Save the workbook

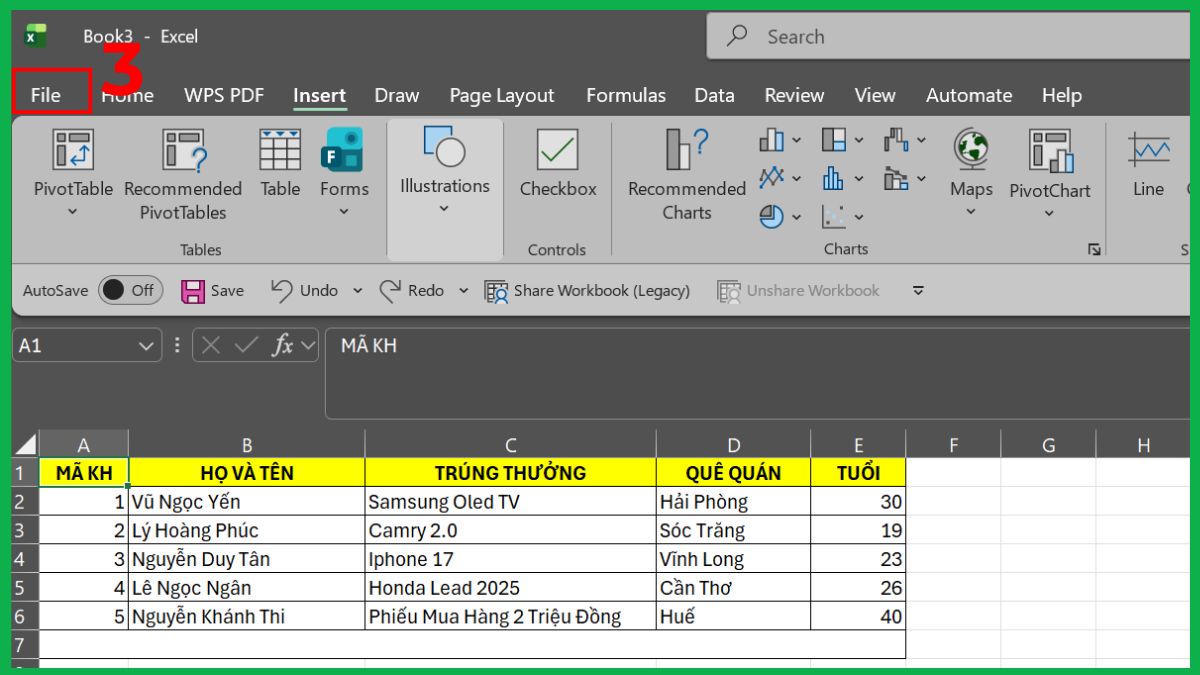(x=212, y=290)
